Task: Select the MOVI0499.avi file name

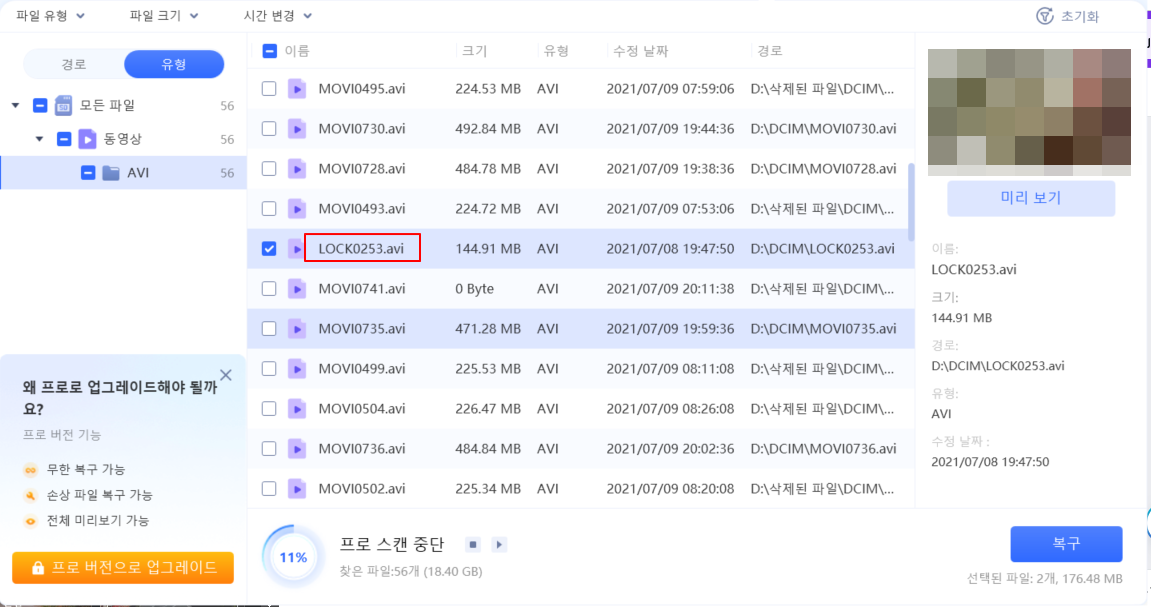Action: [362, 369]
